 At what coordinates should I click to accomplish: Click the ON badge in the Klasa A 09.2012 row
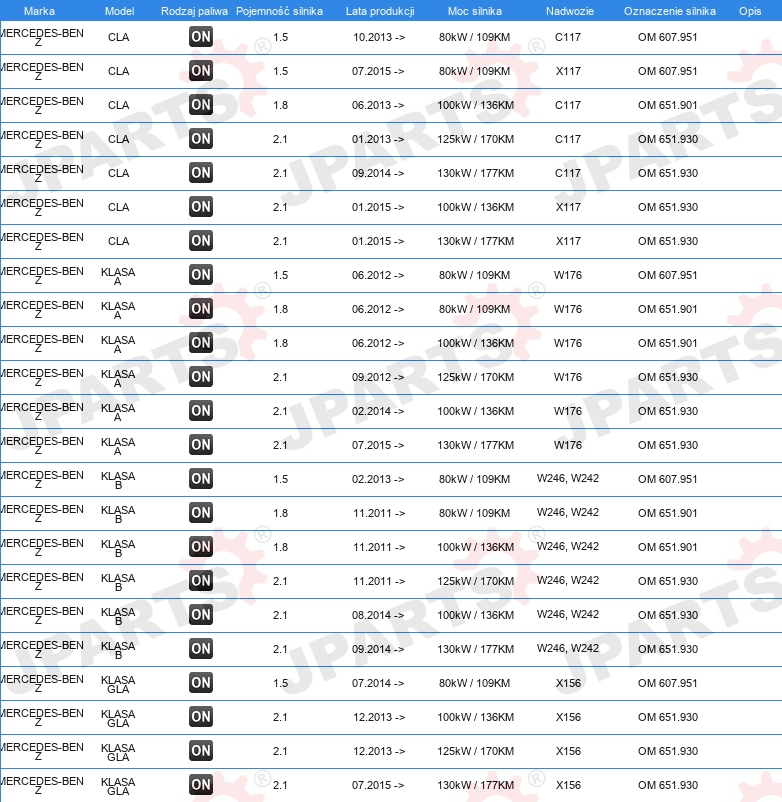(200, 377)
